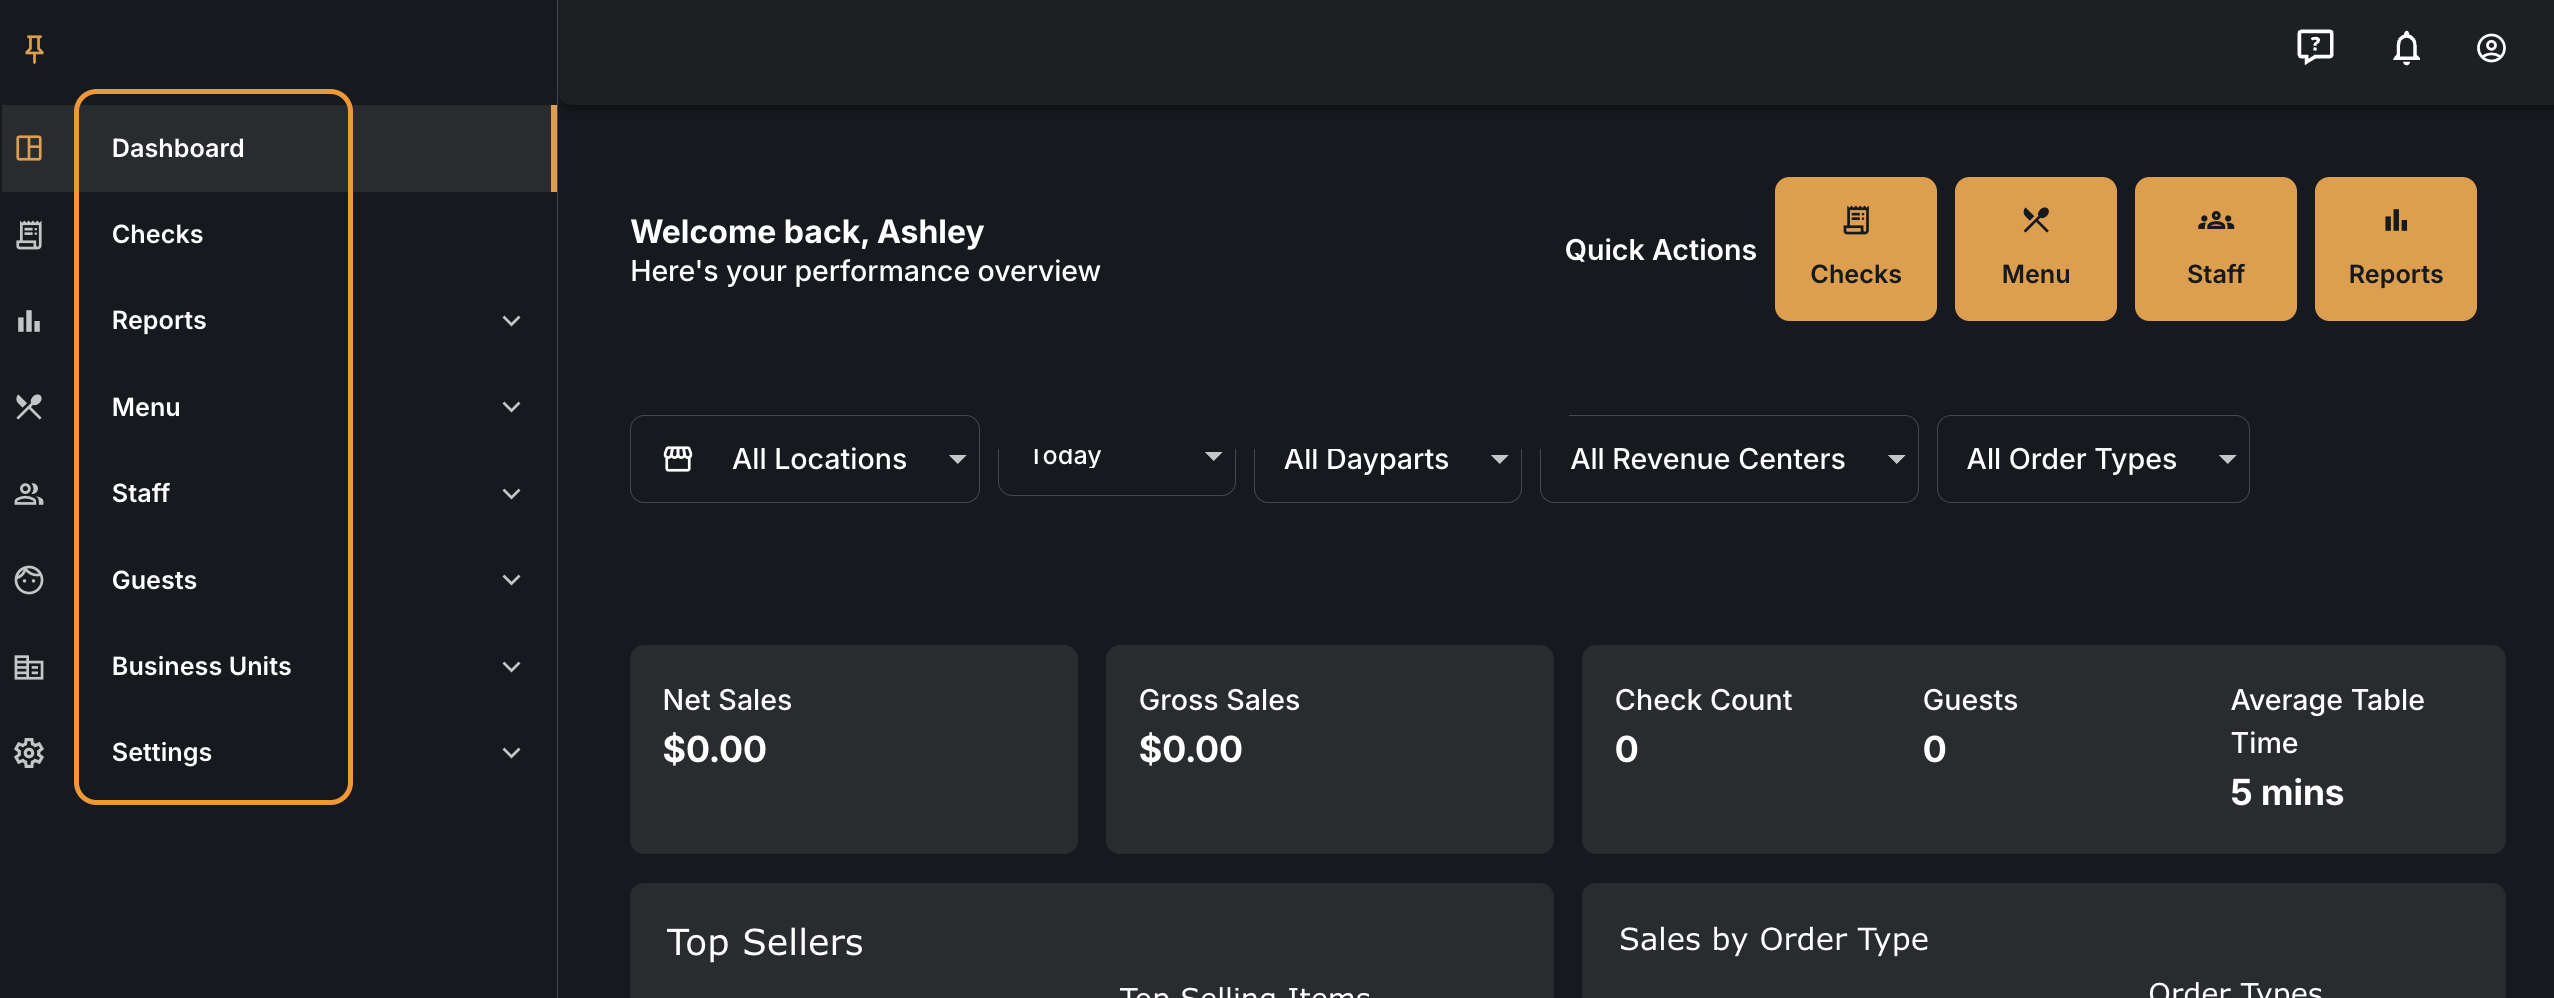Image resolution: width=2554 pixels, height=998 pixels.
Task: Click the Net Sales $0.00 card
Action: (854, 749)
